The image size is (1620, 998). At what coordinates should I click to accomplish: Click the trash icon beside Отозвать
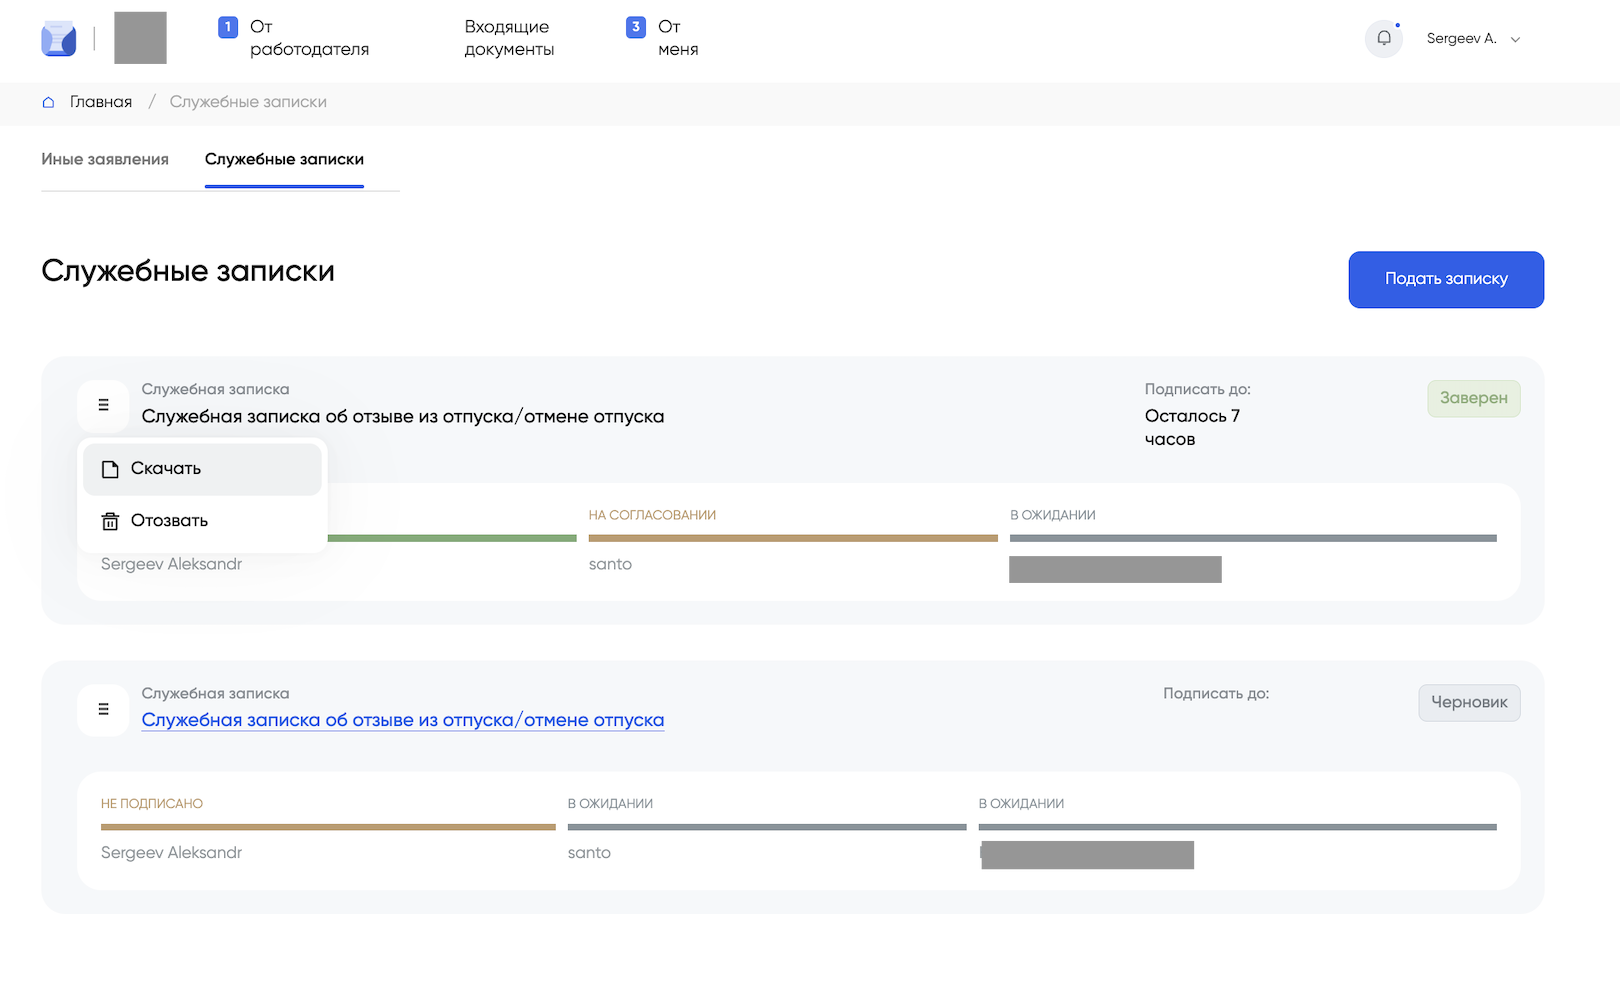click(x=110, y=521)
